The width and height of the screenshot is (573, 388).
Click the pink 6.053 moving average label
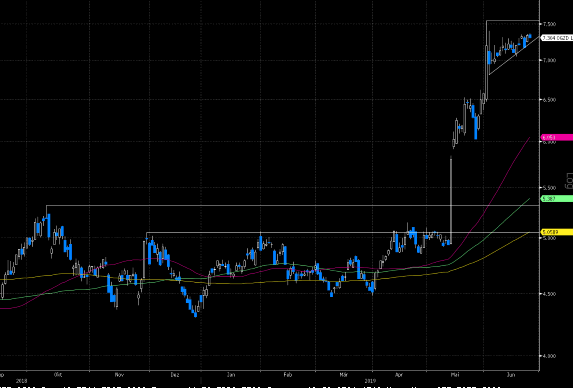[557, 137]
